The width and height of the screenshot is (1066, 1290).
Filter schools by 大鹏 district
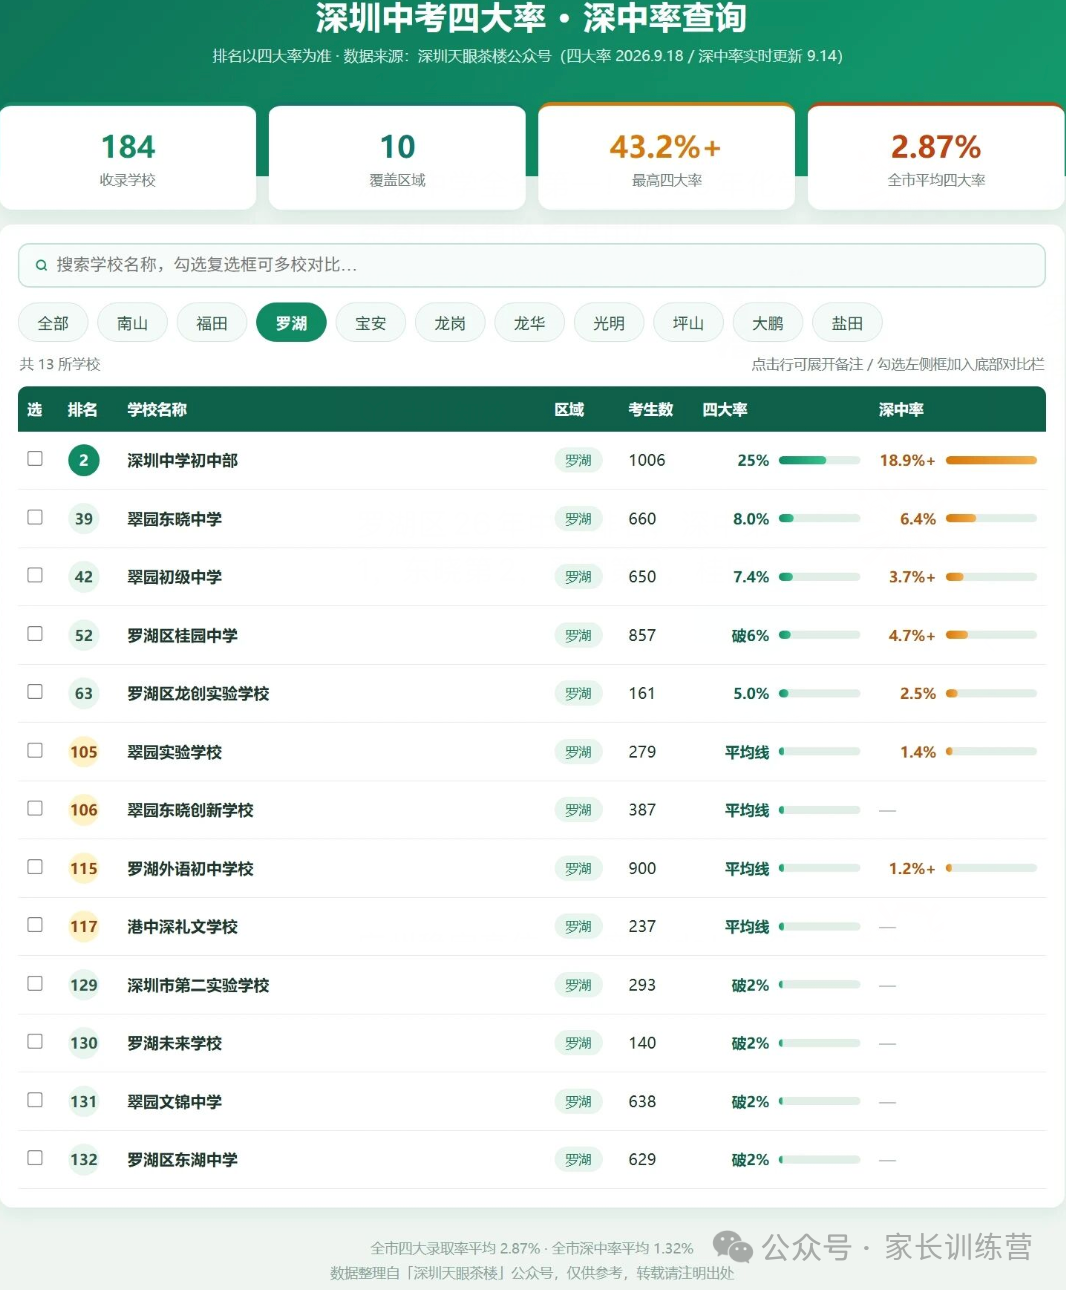click(768, 323)
